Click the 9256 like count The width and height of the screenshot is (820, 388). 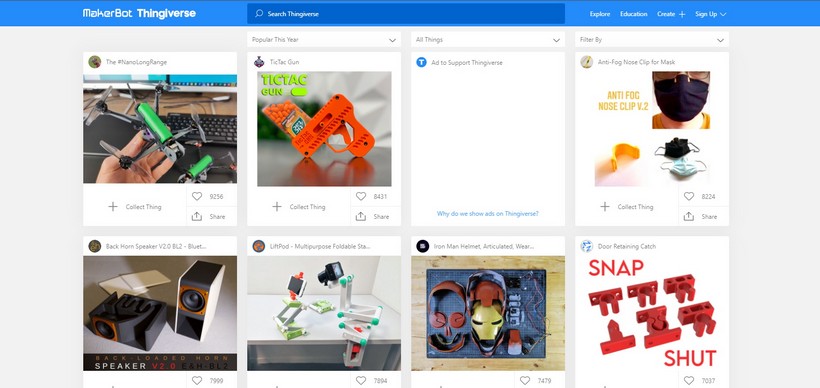click(x=217, y=197)
